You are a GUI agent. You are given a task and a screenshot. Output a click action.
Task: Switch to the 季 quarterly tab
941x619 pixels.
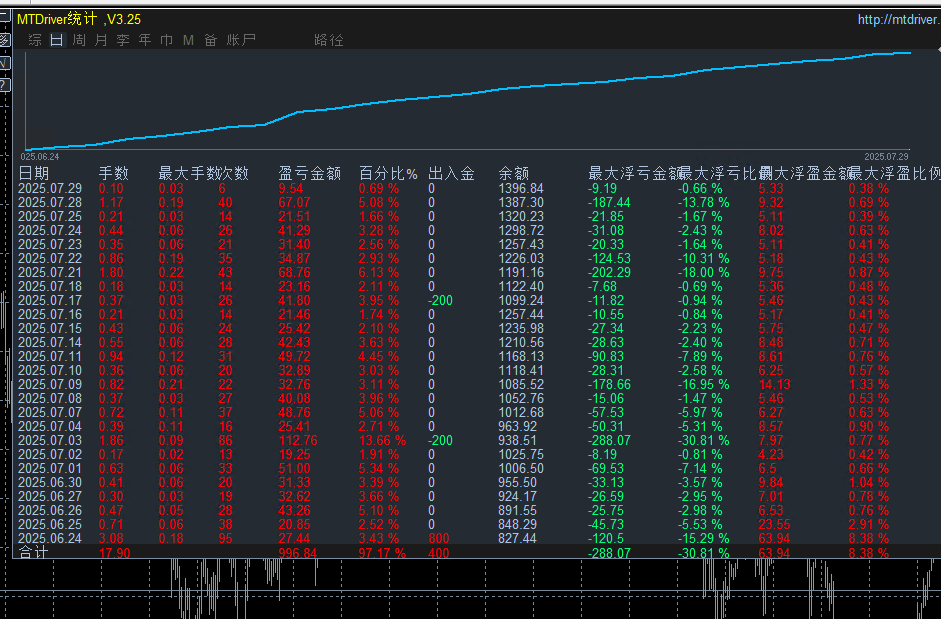(123, 40)
